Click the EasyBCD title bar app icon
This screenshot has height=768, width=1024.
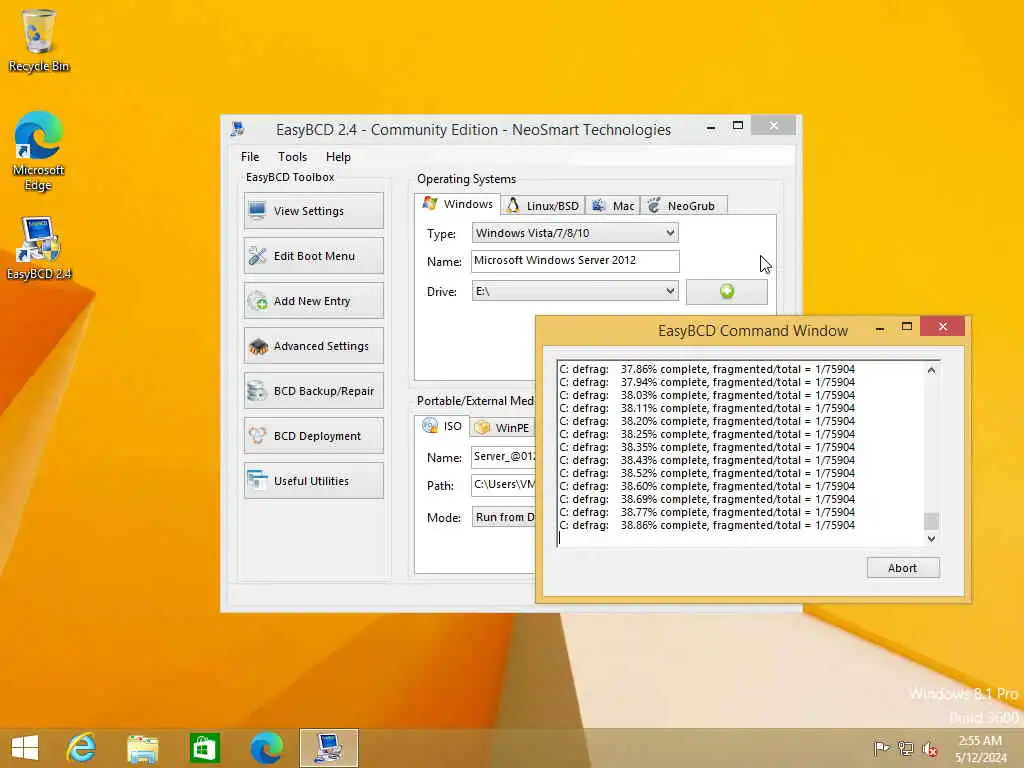(x=238, y=129)
